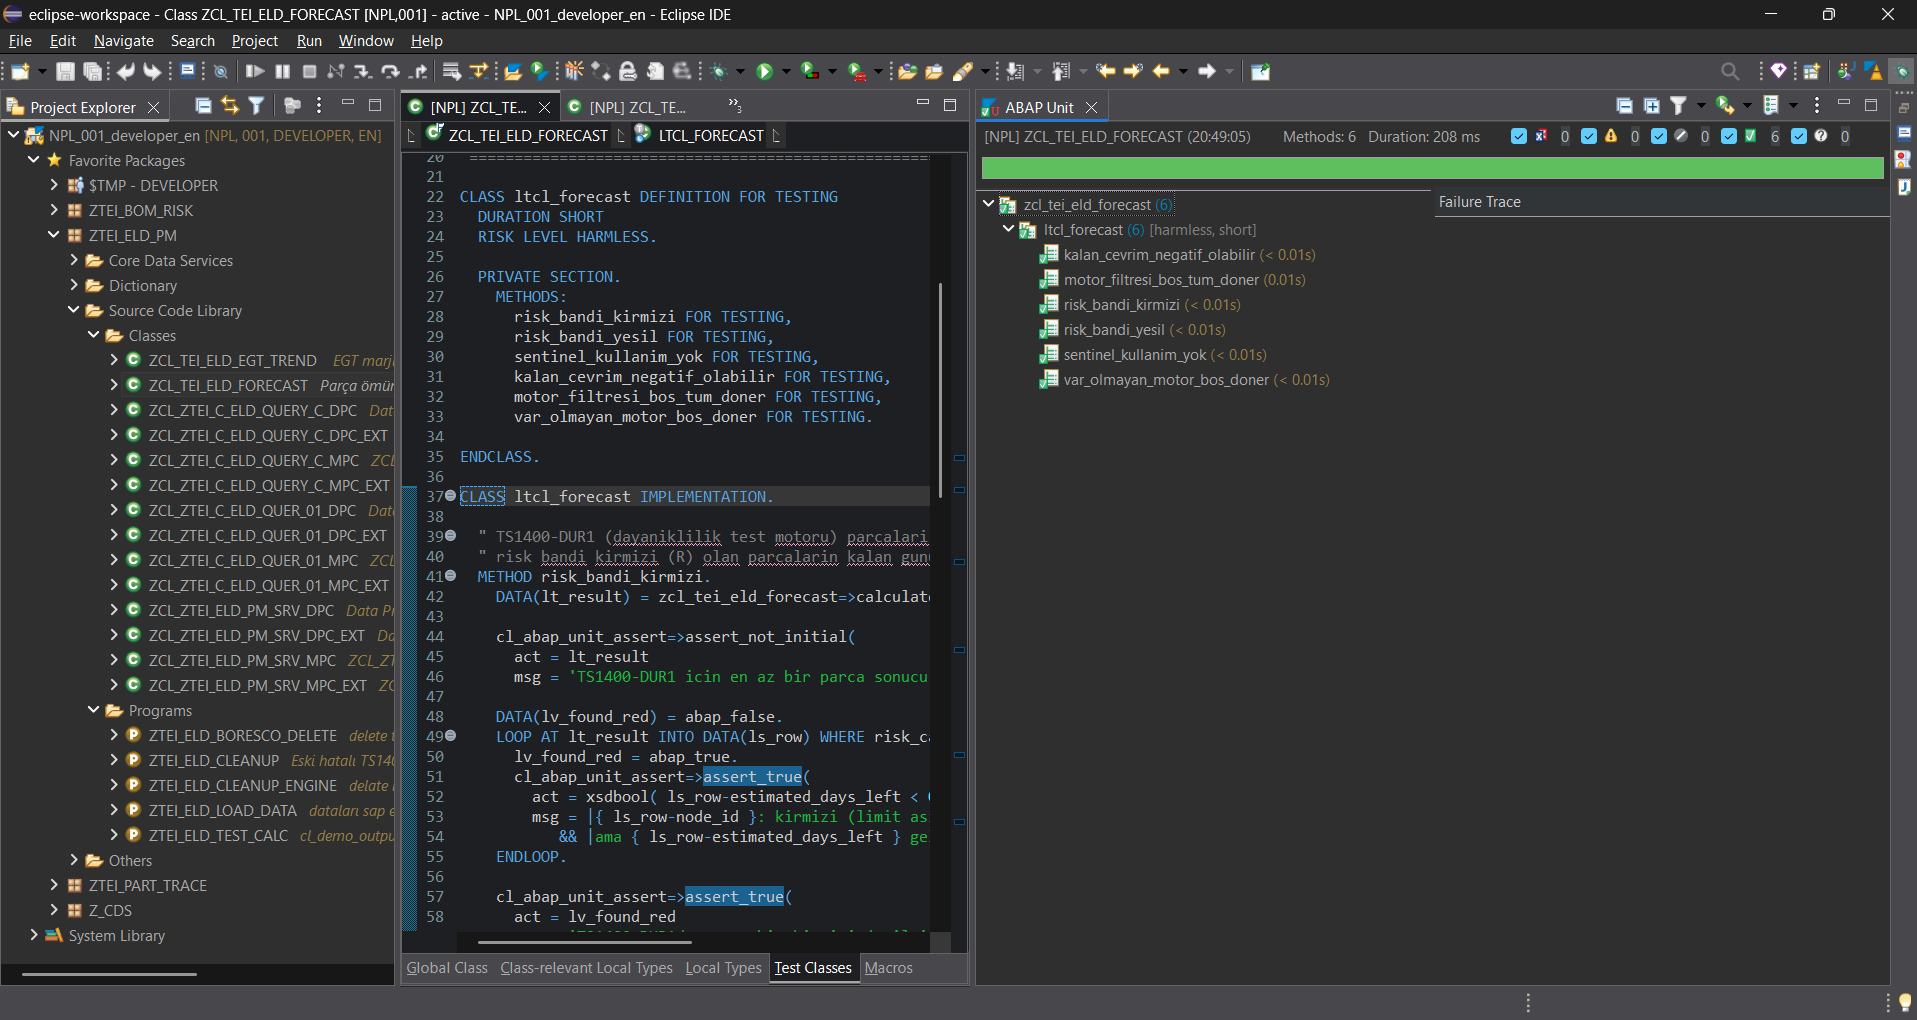
Task: Select ZTEI_ELD_LOAD_DATA program in explorer
Action: click(x=222, y=810)
